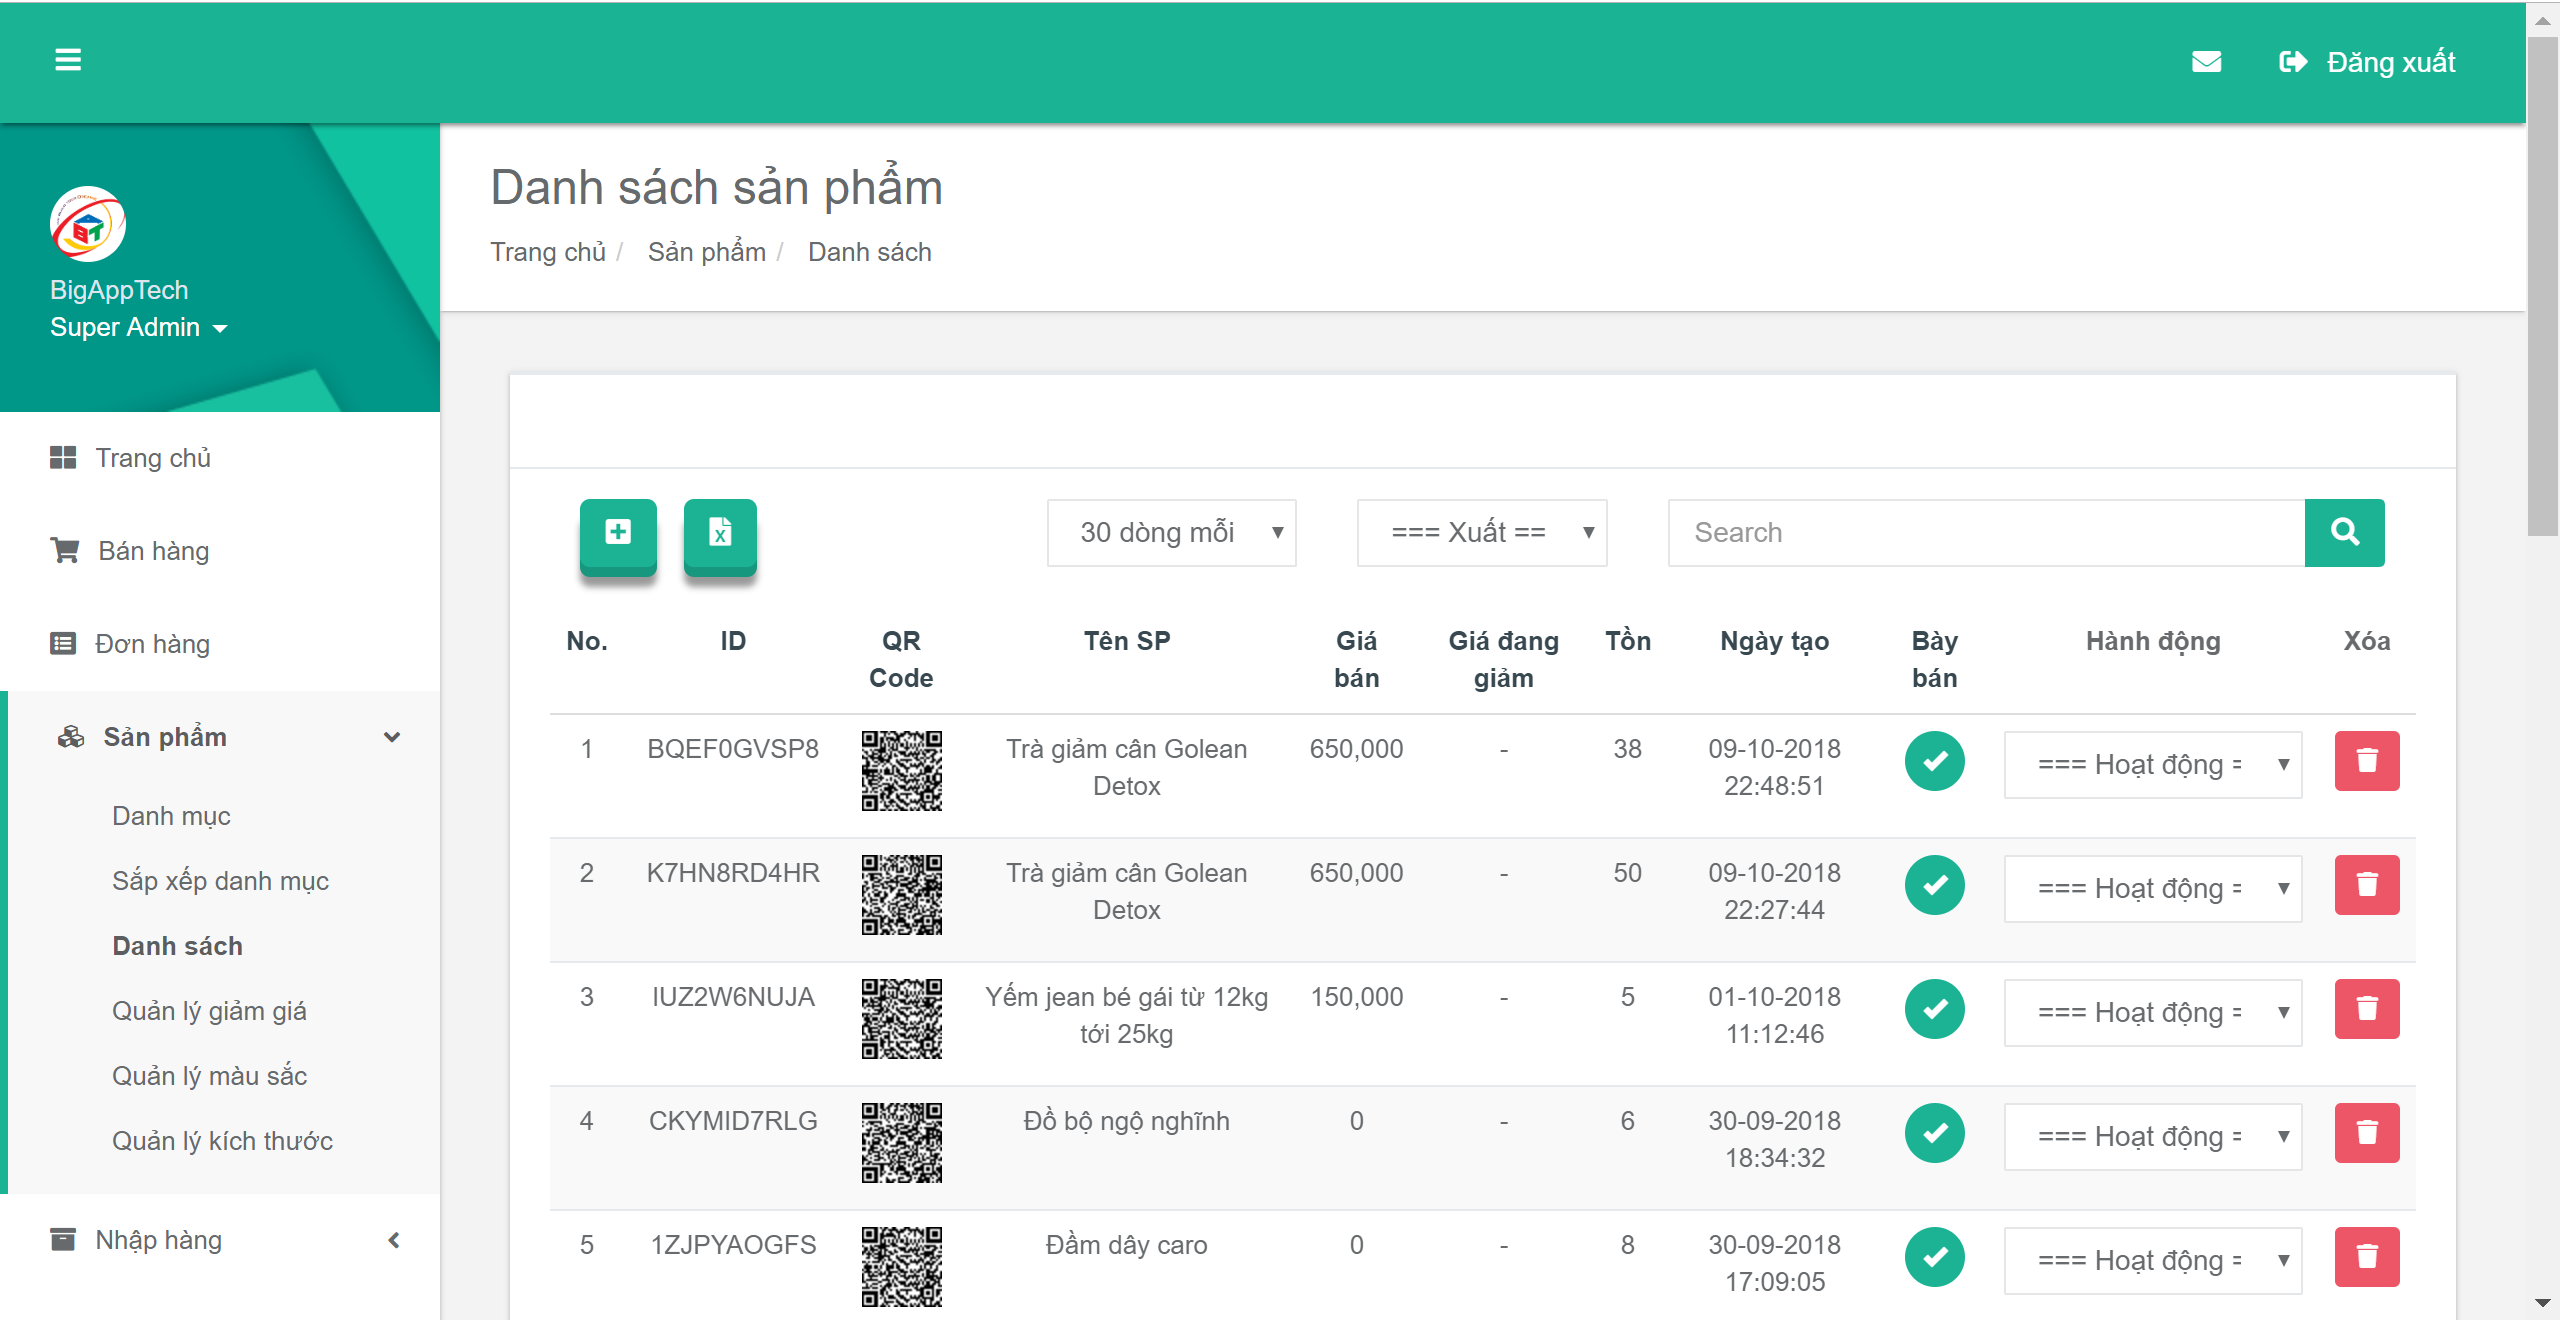
Task: Click the export to Excel icon
Action: (x=720, y=534)
